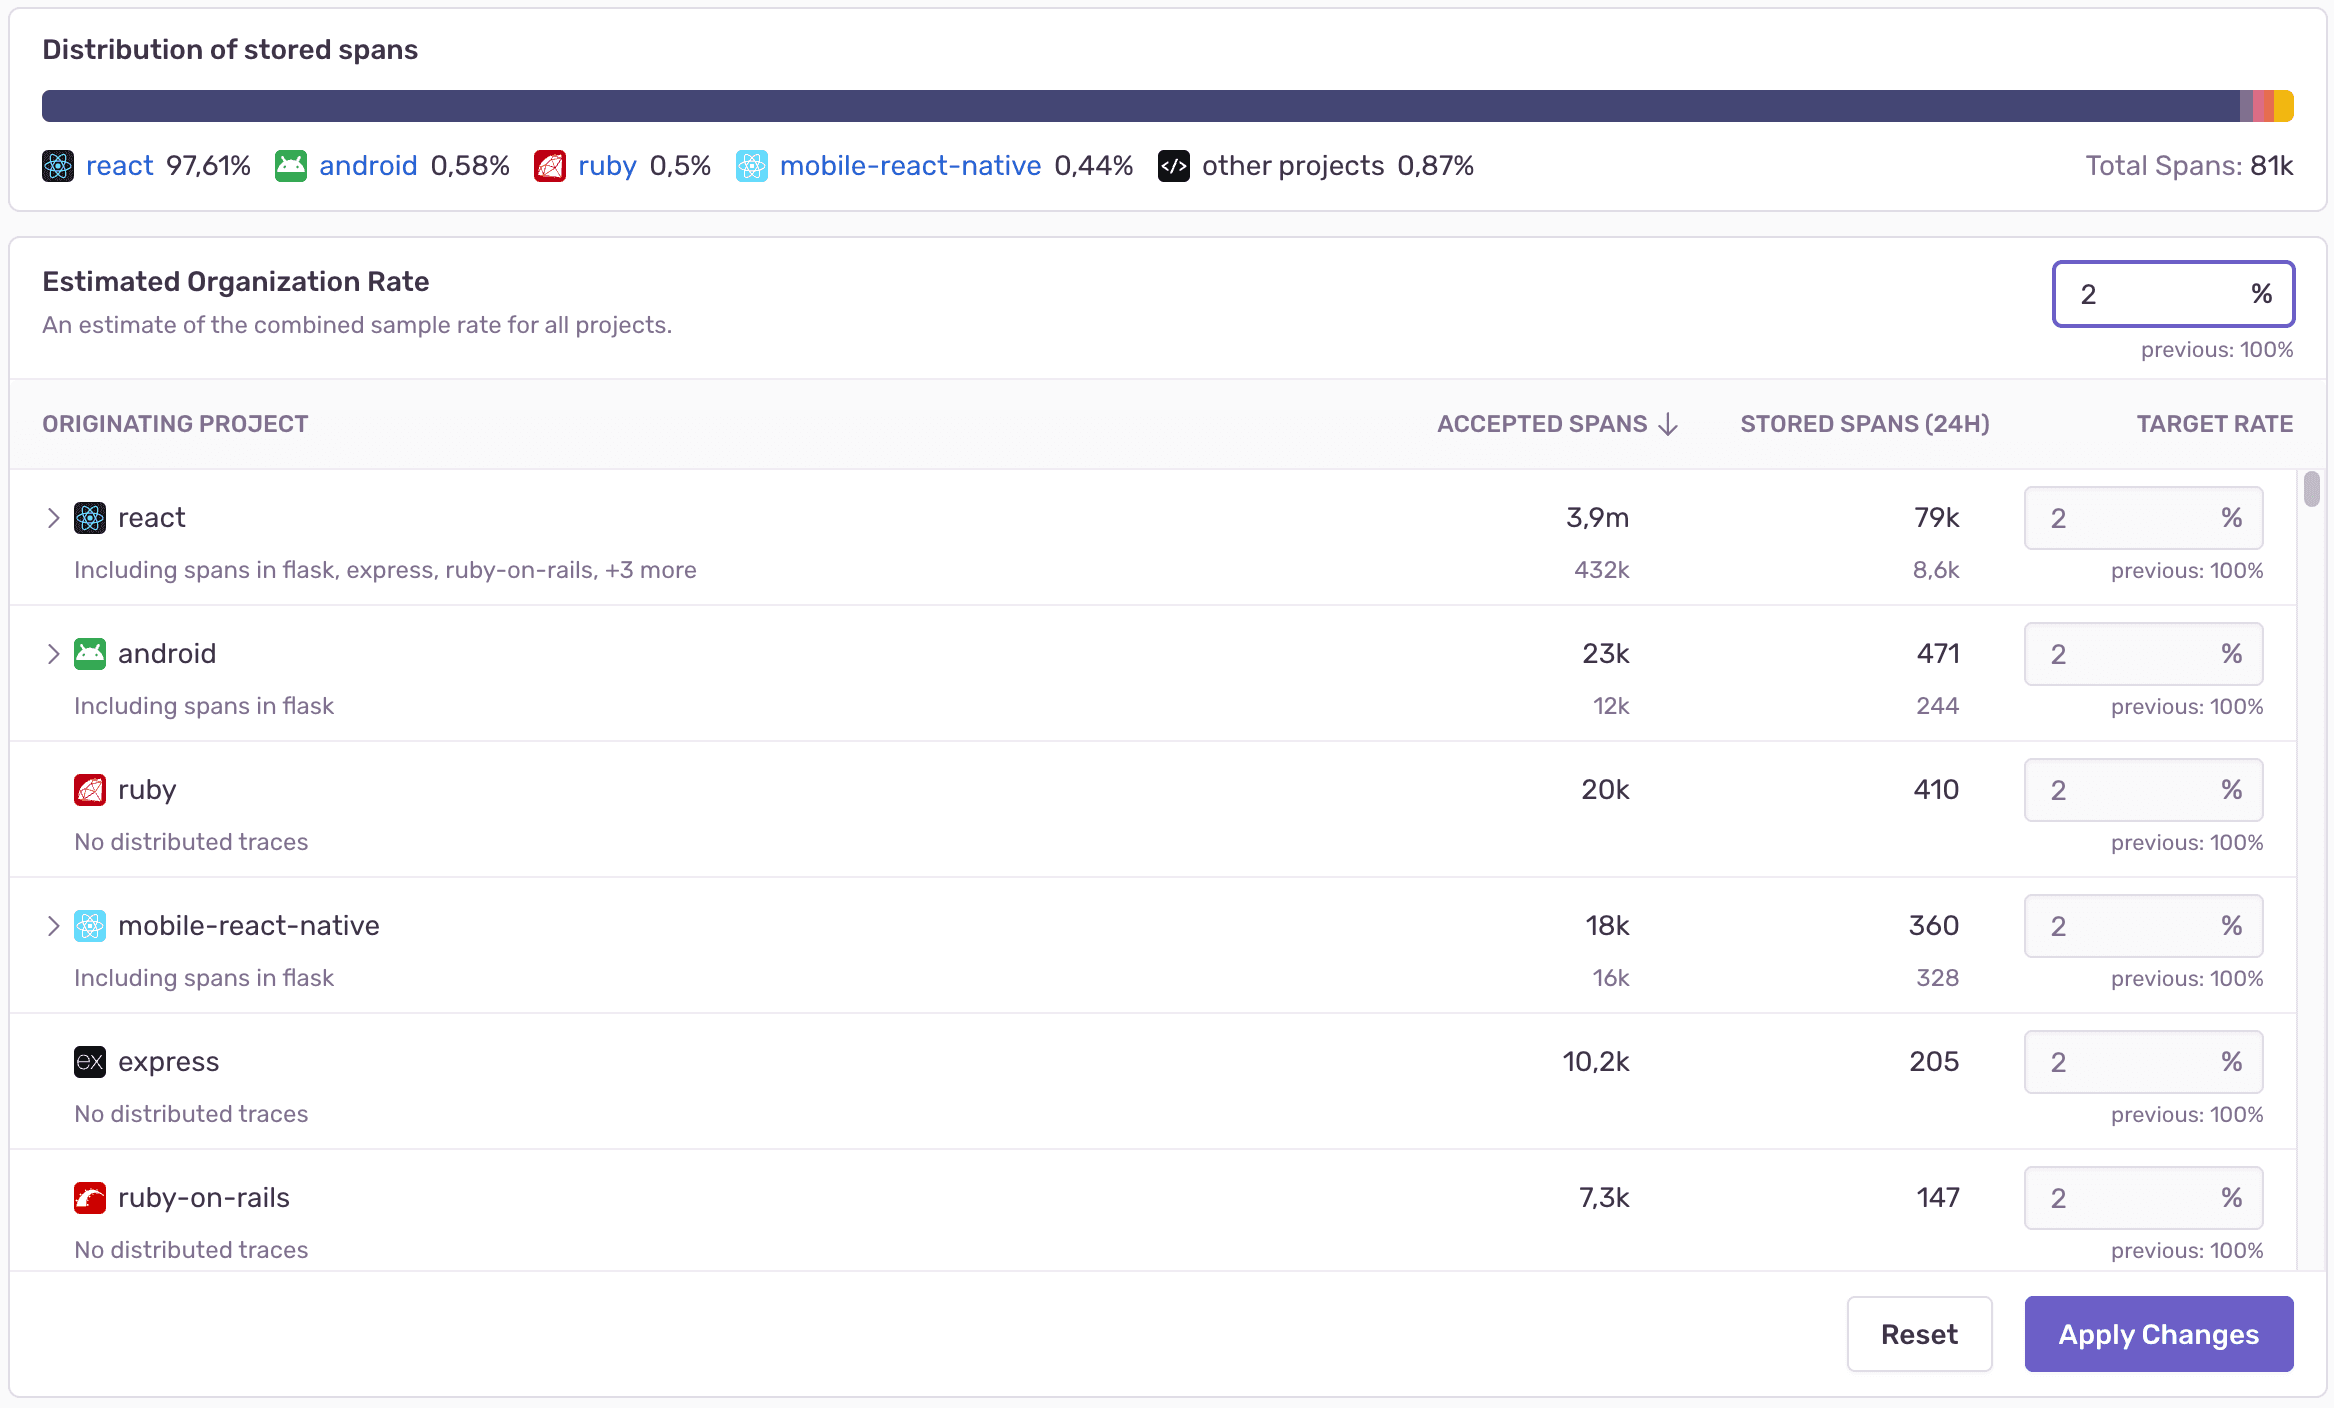Click the react icon in distribution legend
The image size is (2334, 1408).
58,166
